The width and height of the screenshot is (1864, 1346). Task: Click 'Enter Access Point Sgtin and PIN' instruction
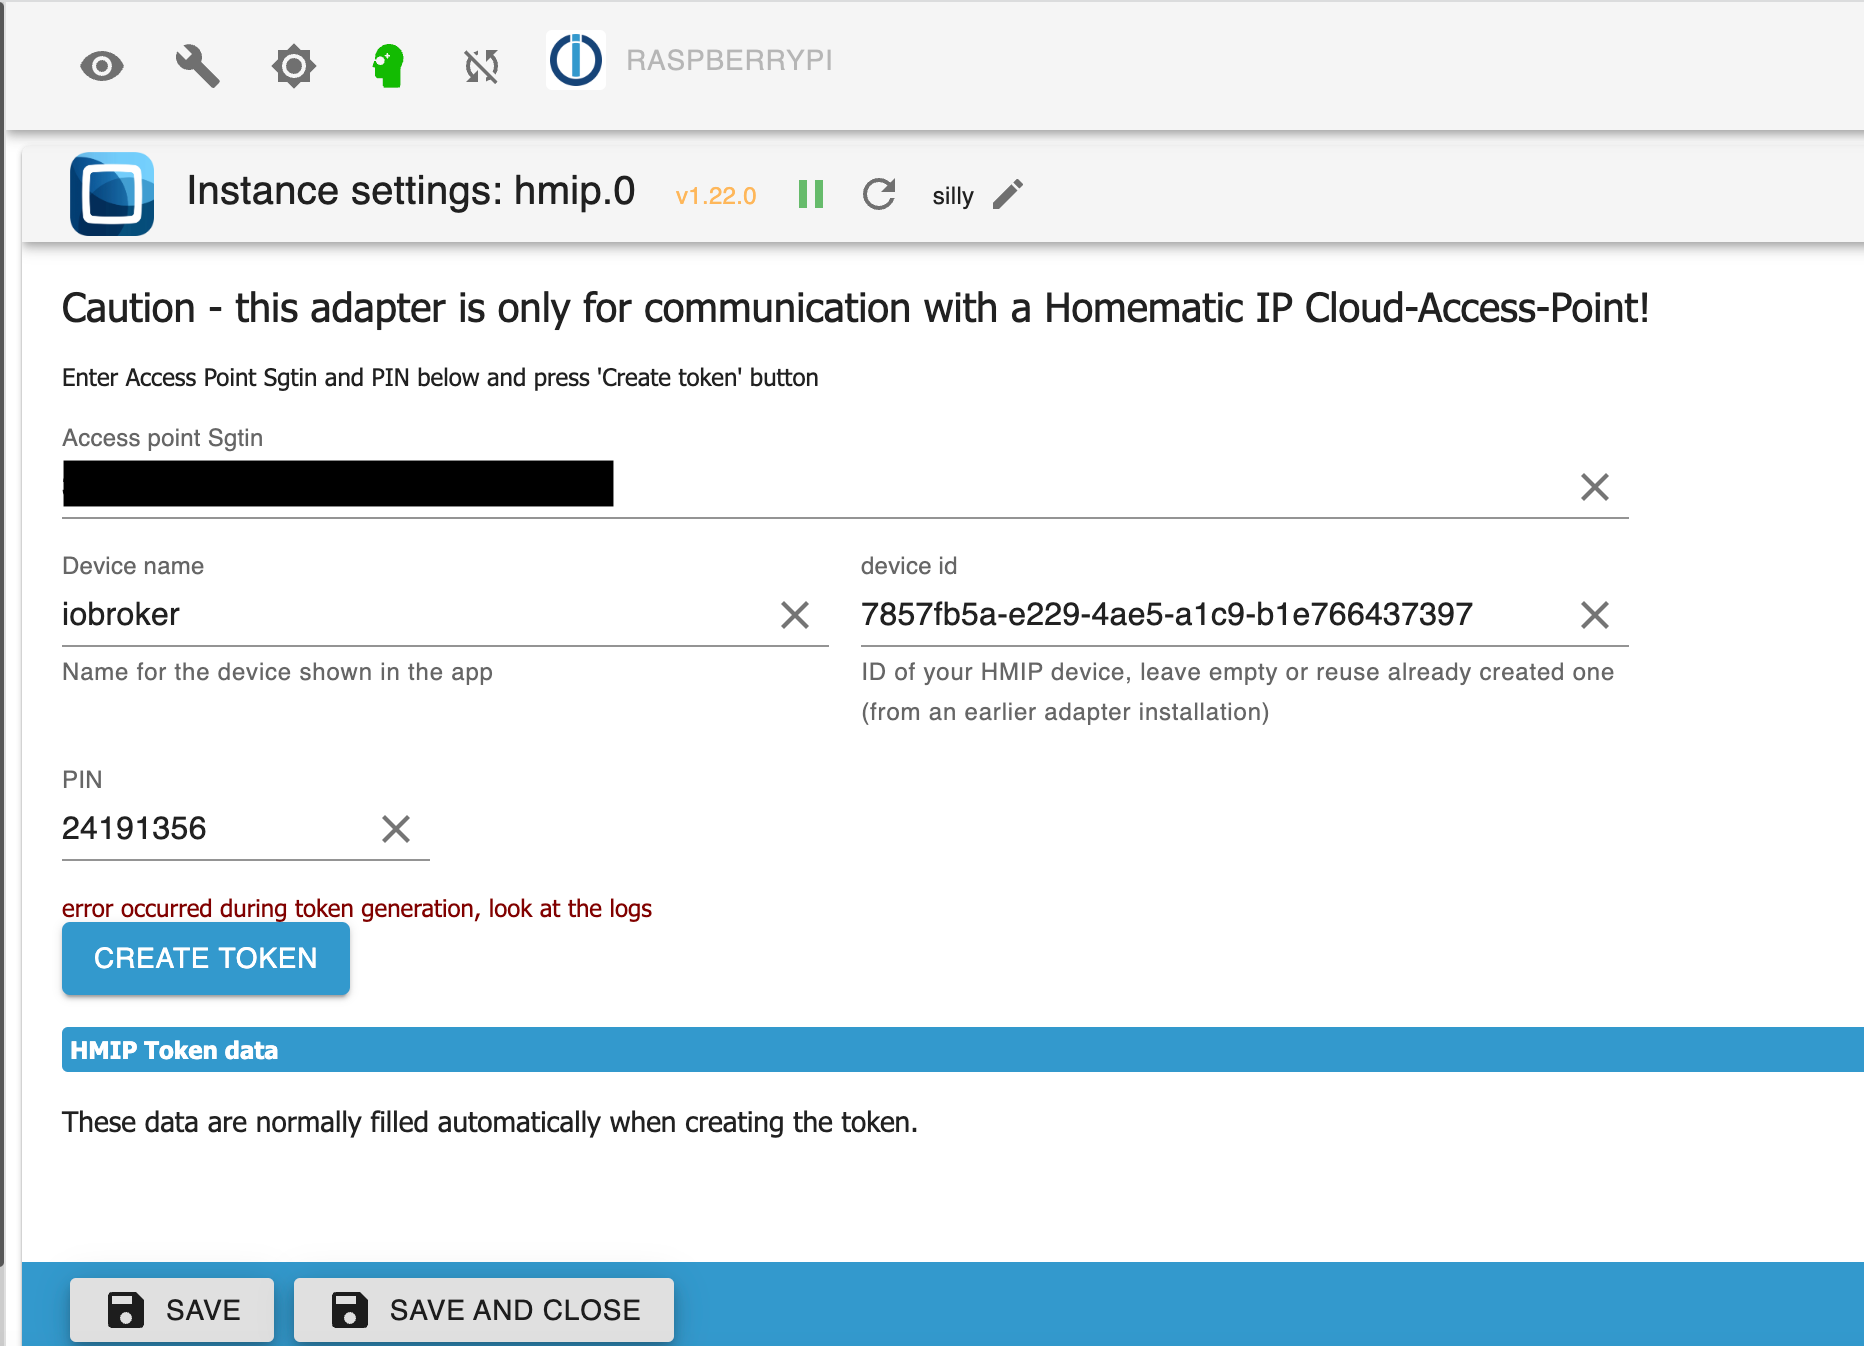point(440,378)
